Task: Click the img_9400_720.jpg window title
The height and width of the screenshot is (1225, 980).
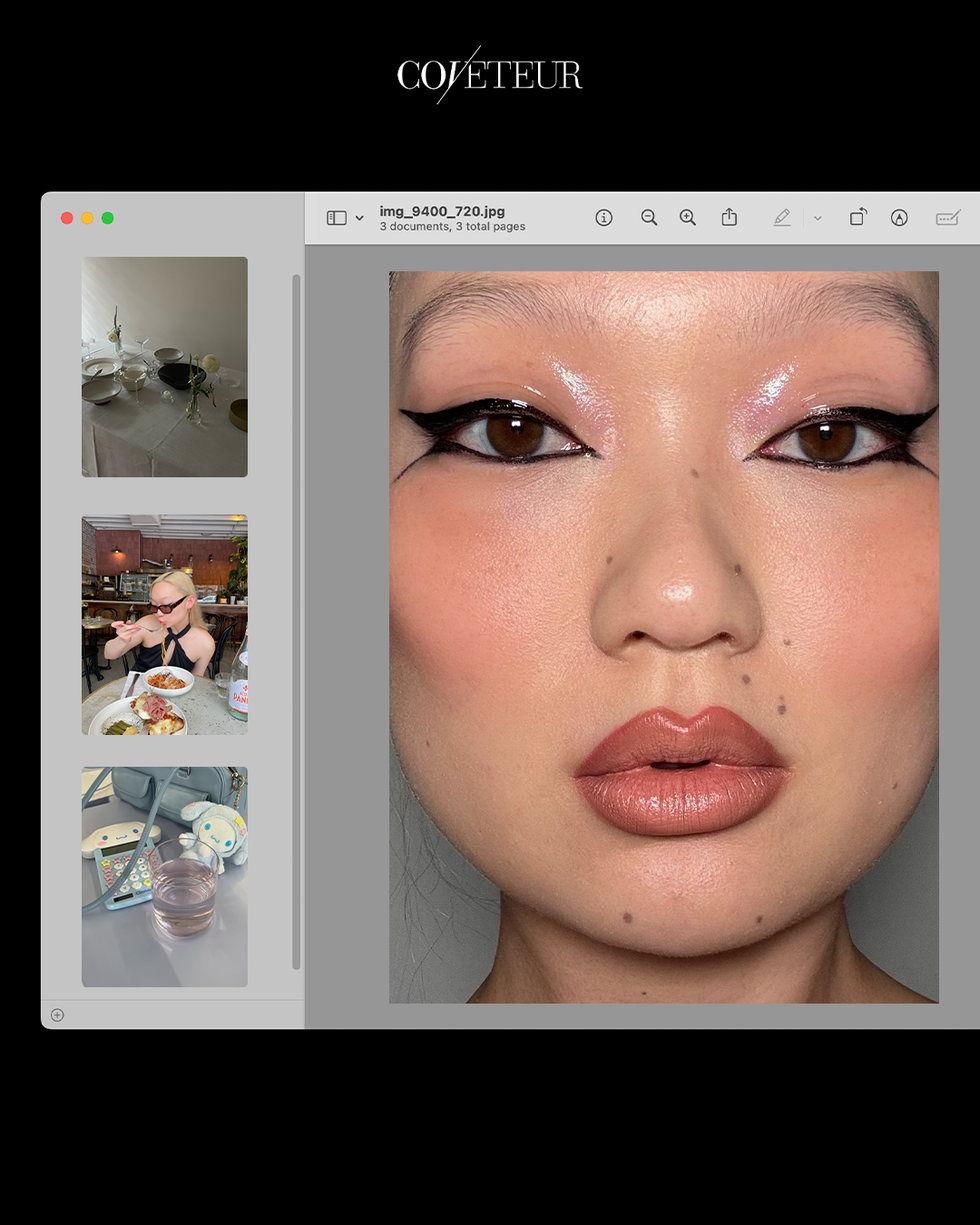Action: (442, 211)
